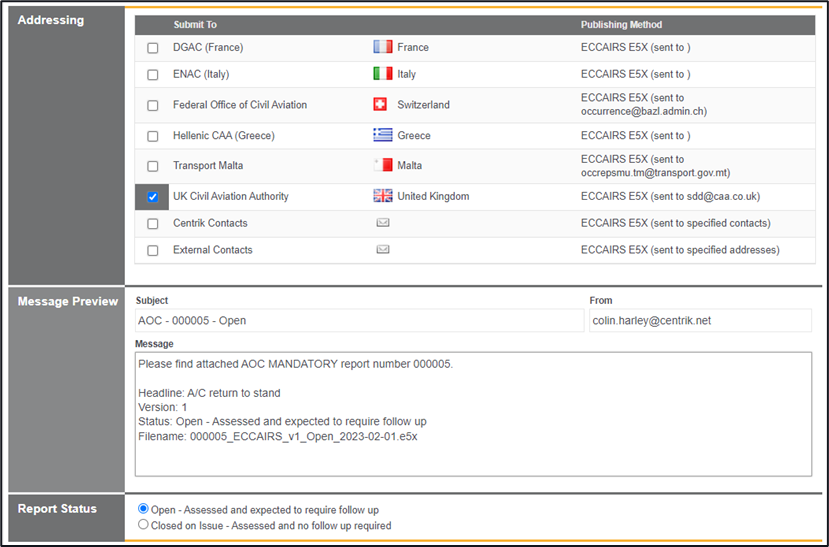Screen dimensions: 829x547
Task: Click the Switzerland flag icon
Action: (380, 105)
